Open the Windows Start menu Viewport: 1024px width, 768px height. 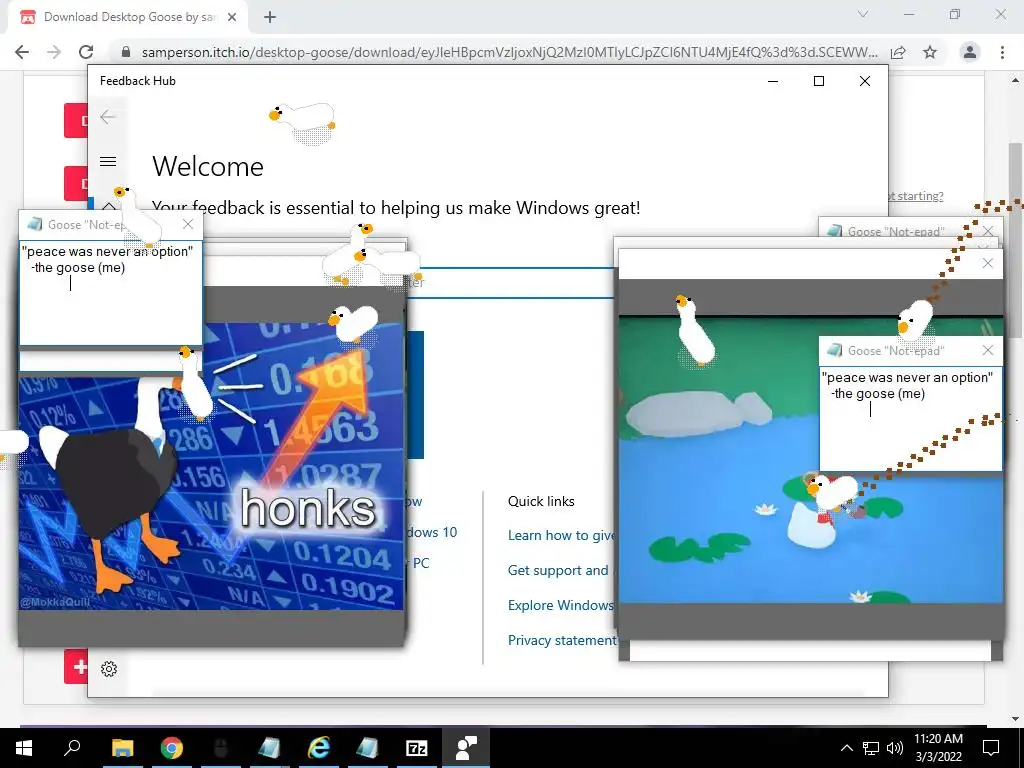click(24, 748)
